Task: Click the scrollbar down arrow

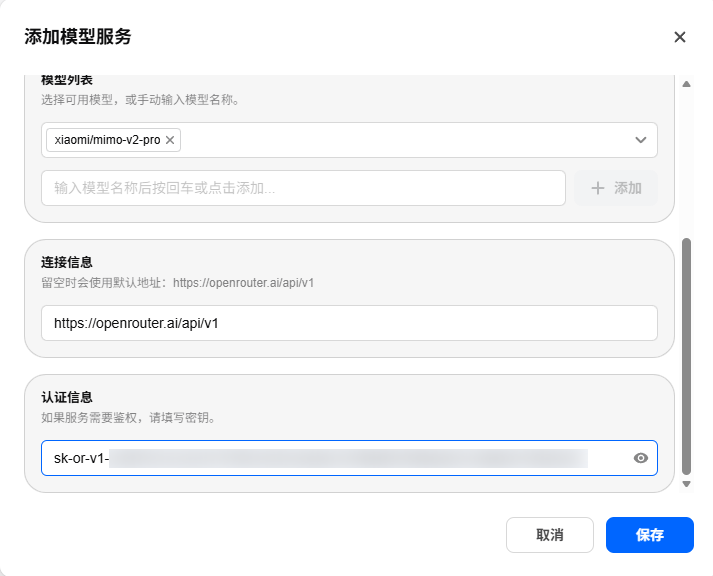Action: 687,485
